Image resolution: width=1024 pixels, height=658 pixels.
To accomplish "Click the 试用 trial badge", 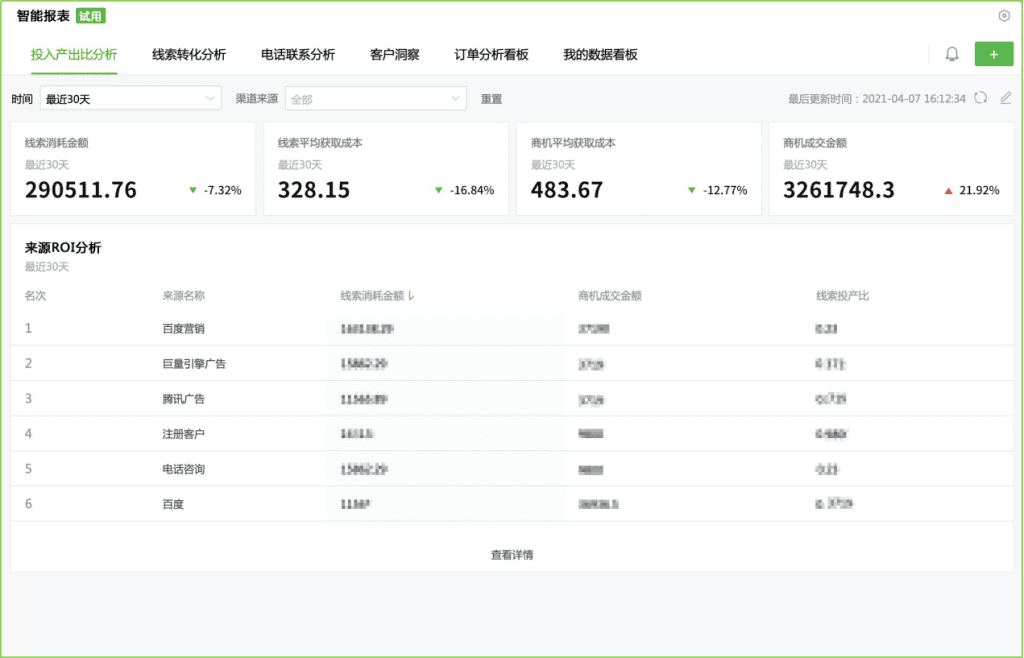I will coord(91,16).
